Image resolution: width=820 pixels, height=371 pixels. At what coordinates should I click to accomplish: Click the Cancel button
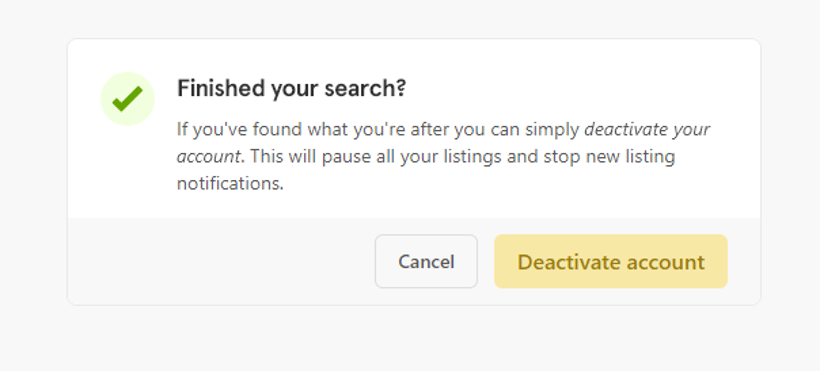[426, 261]
